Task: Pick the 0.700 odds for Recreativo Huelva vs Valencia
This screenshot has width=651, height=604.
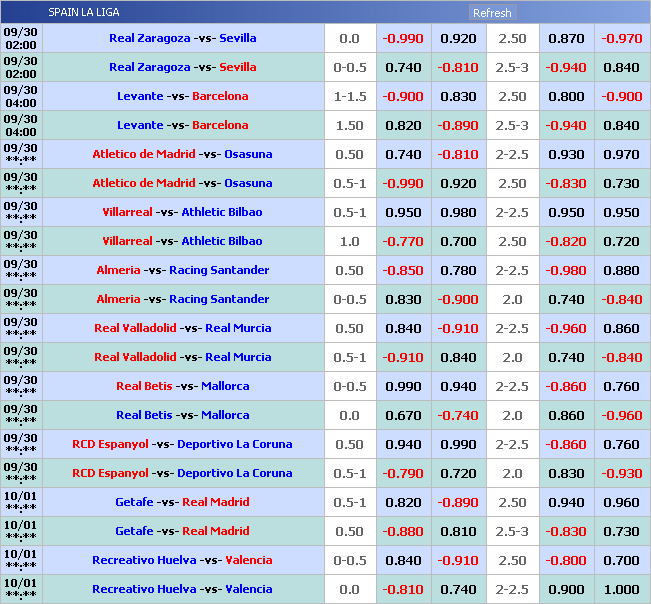Action: click(x=621, y=560)
